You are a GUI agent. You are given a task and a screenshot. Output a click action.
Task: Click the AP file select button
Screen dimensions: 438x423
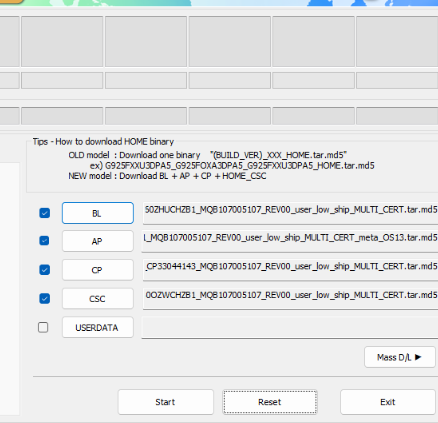coord(98,241)
